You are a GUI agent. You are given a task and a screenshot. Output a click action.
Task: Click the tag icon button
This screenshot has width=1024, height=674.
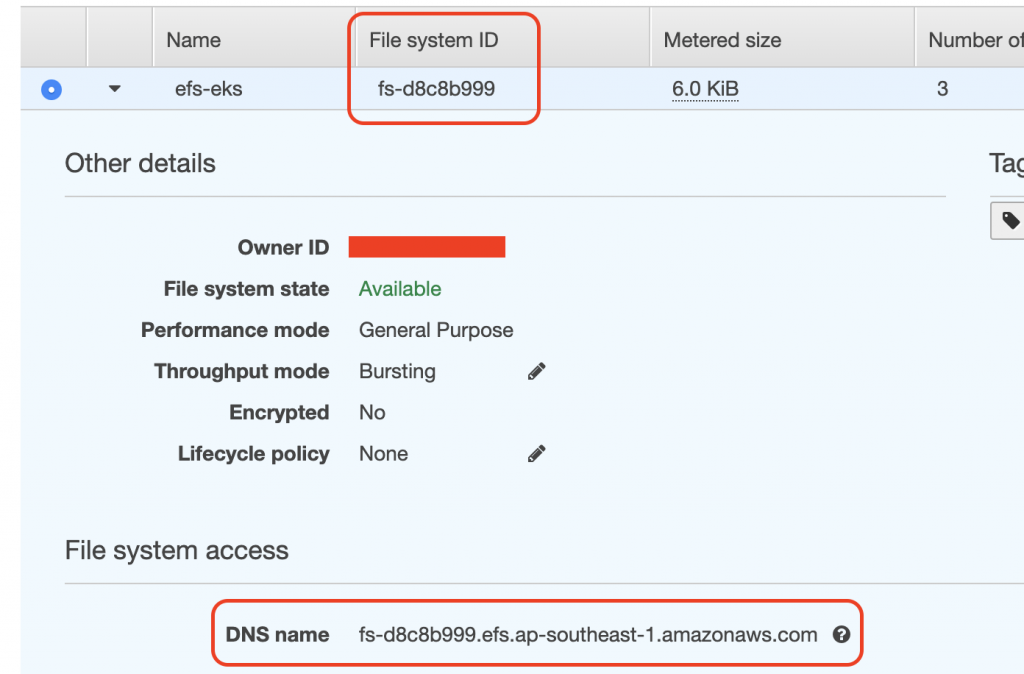(x=1008, y=221)
